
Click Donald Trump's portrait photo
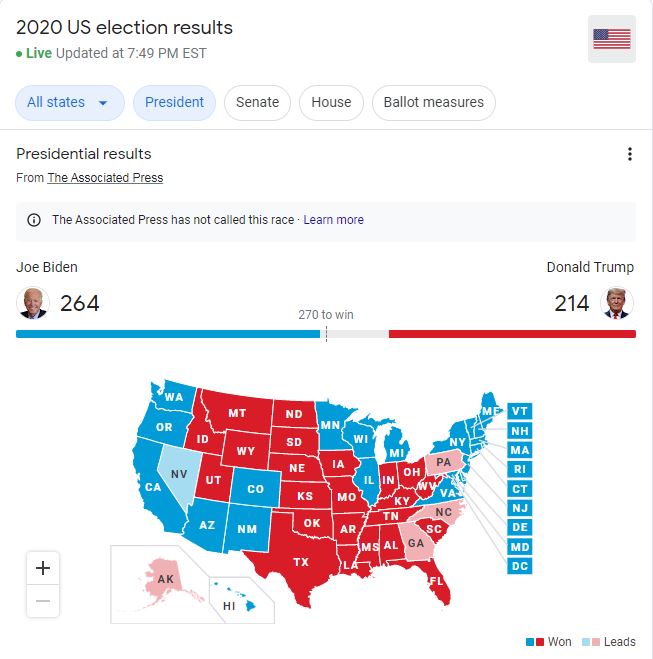[617, 302]
